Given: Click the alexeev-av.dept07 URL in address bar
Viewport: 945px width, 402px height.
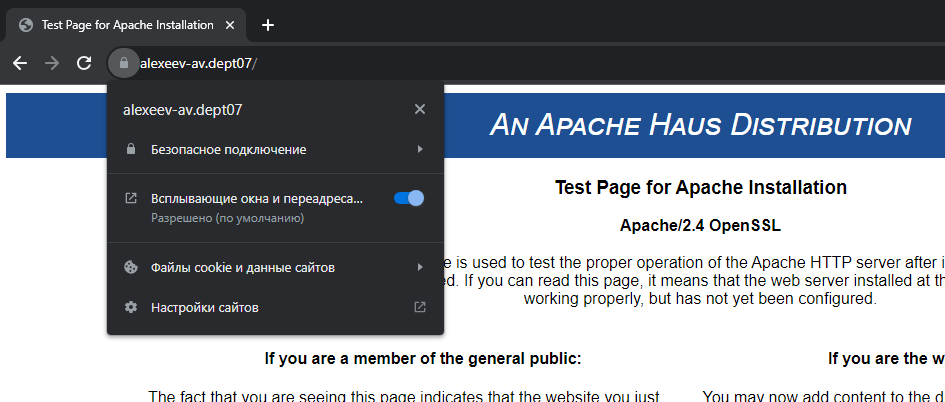Looking at the screenshot, I should 198,63.
